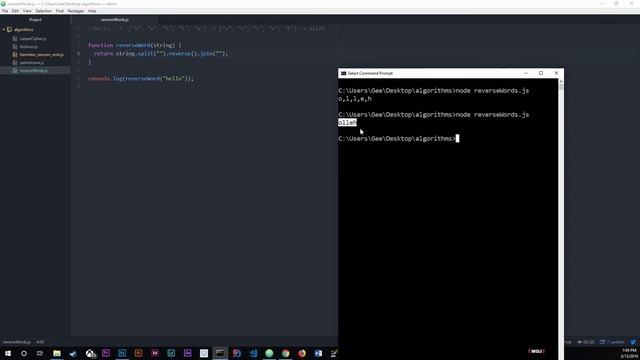640x360 pixels.
Task: Open the white notepad app on the taskbar
Action: 204,353
